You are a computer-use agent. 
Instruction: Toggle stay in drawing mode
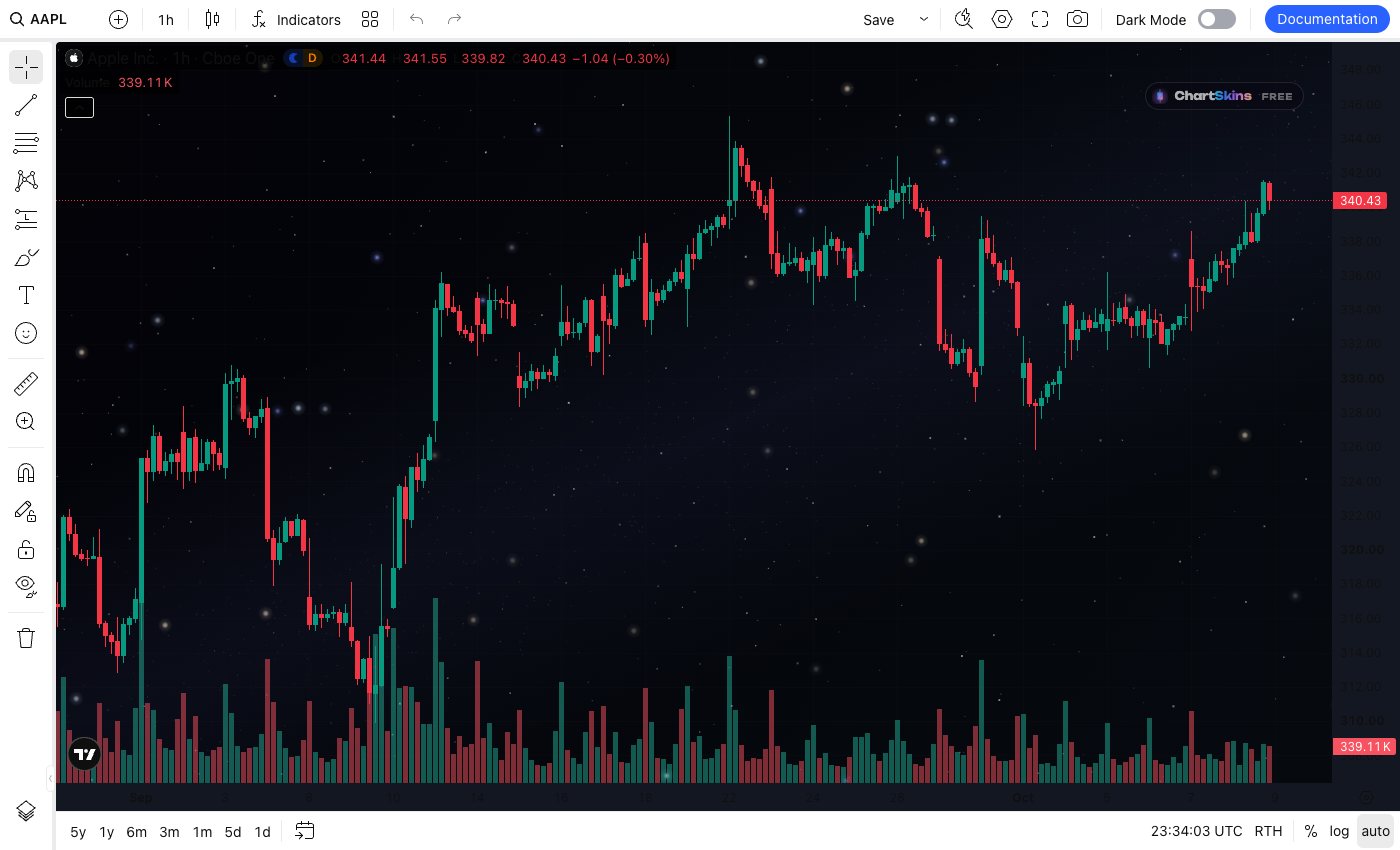pyautogui.click(x=26, y=511)
